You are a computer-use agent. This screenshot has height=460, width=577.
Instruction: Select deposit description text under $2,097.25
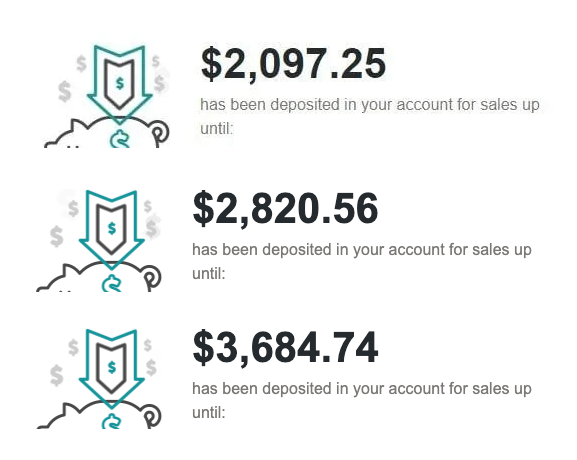[x=370, y=116]
